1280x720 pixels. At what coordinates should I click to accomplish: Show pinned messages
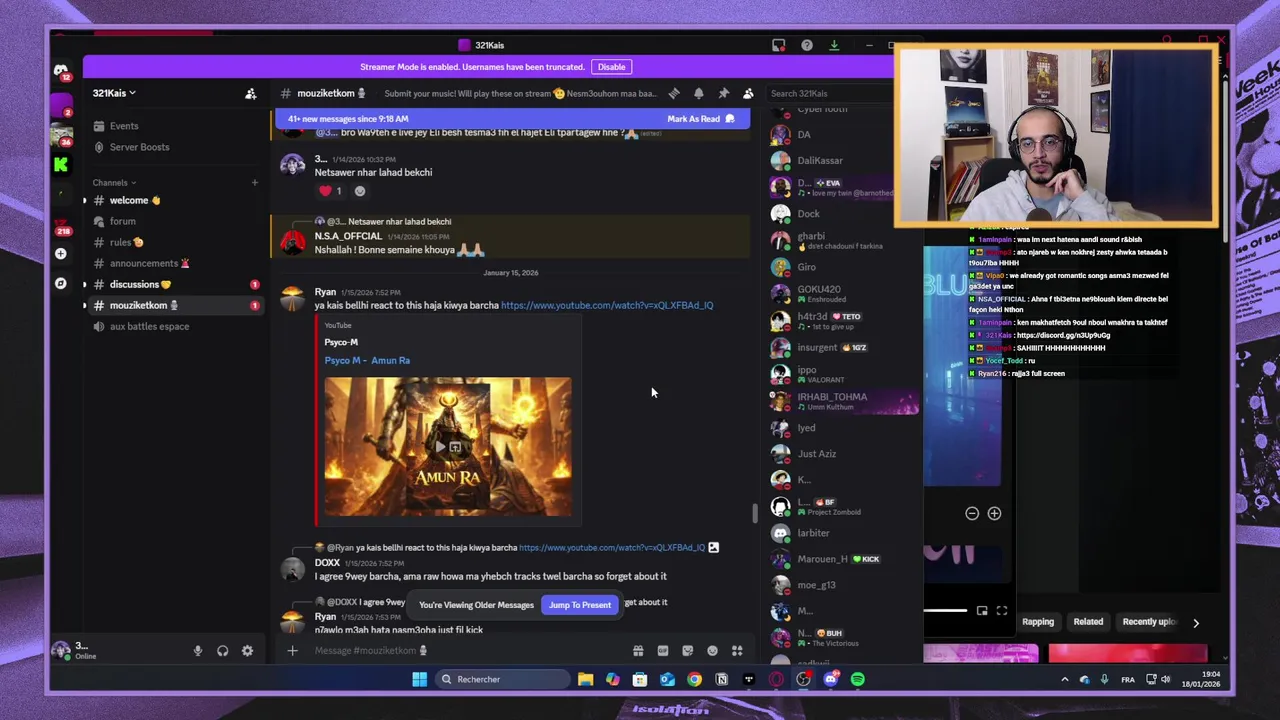[723, 93]
